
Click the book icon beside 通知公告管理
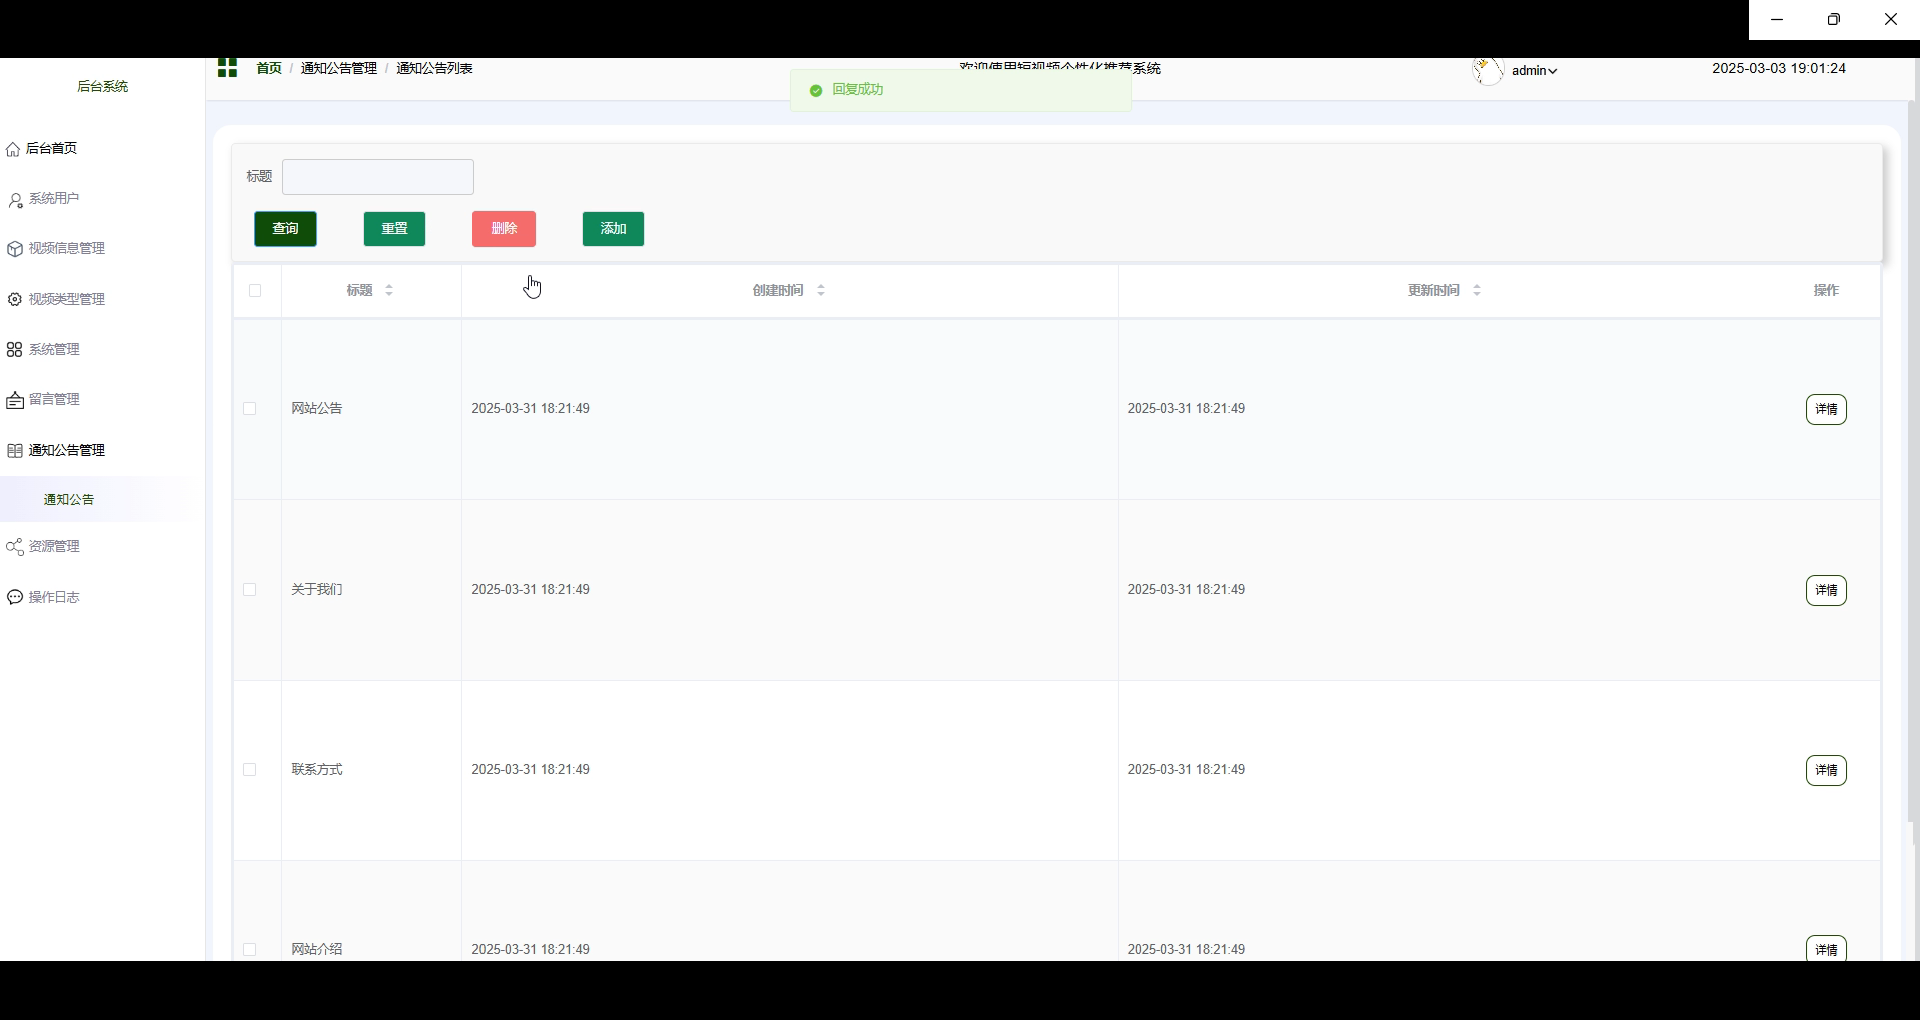[x=15, y=450]
